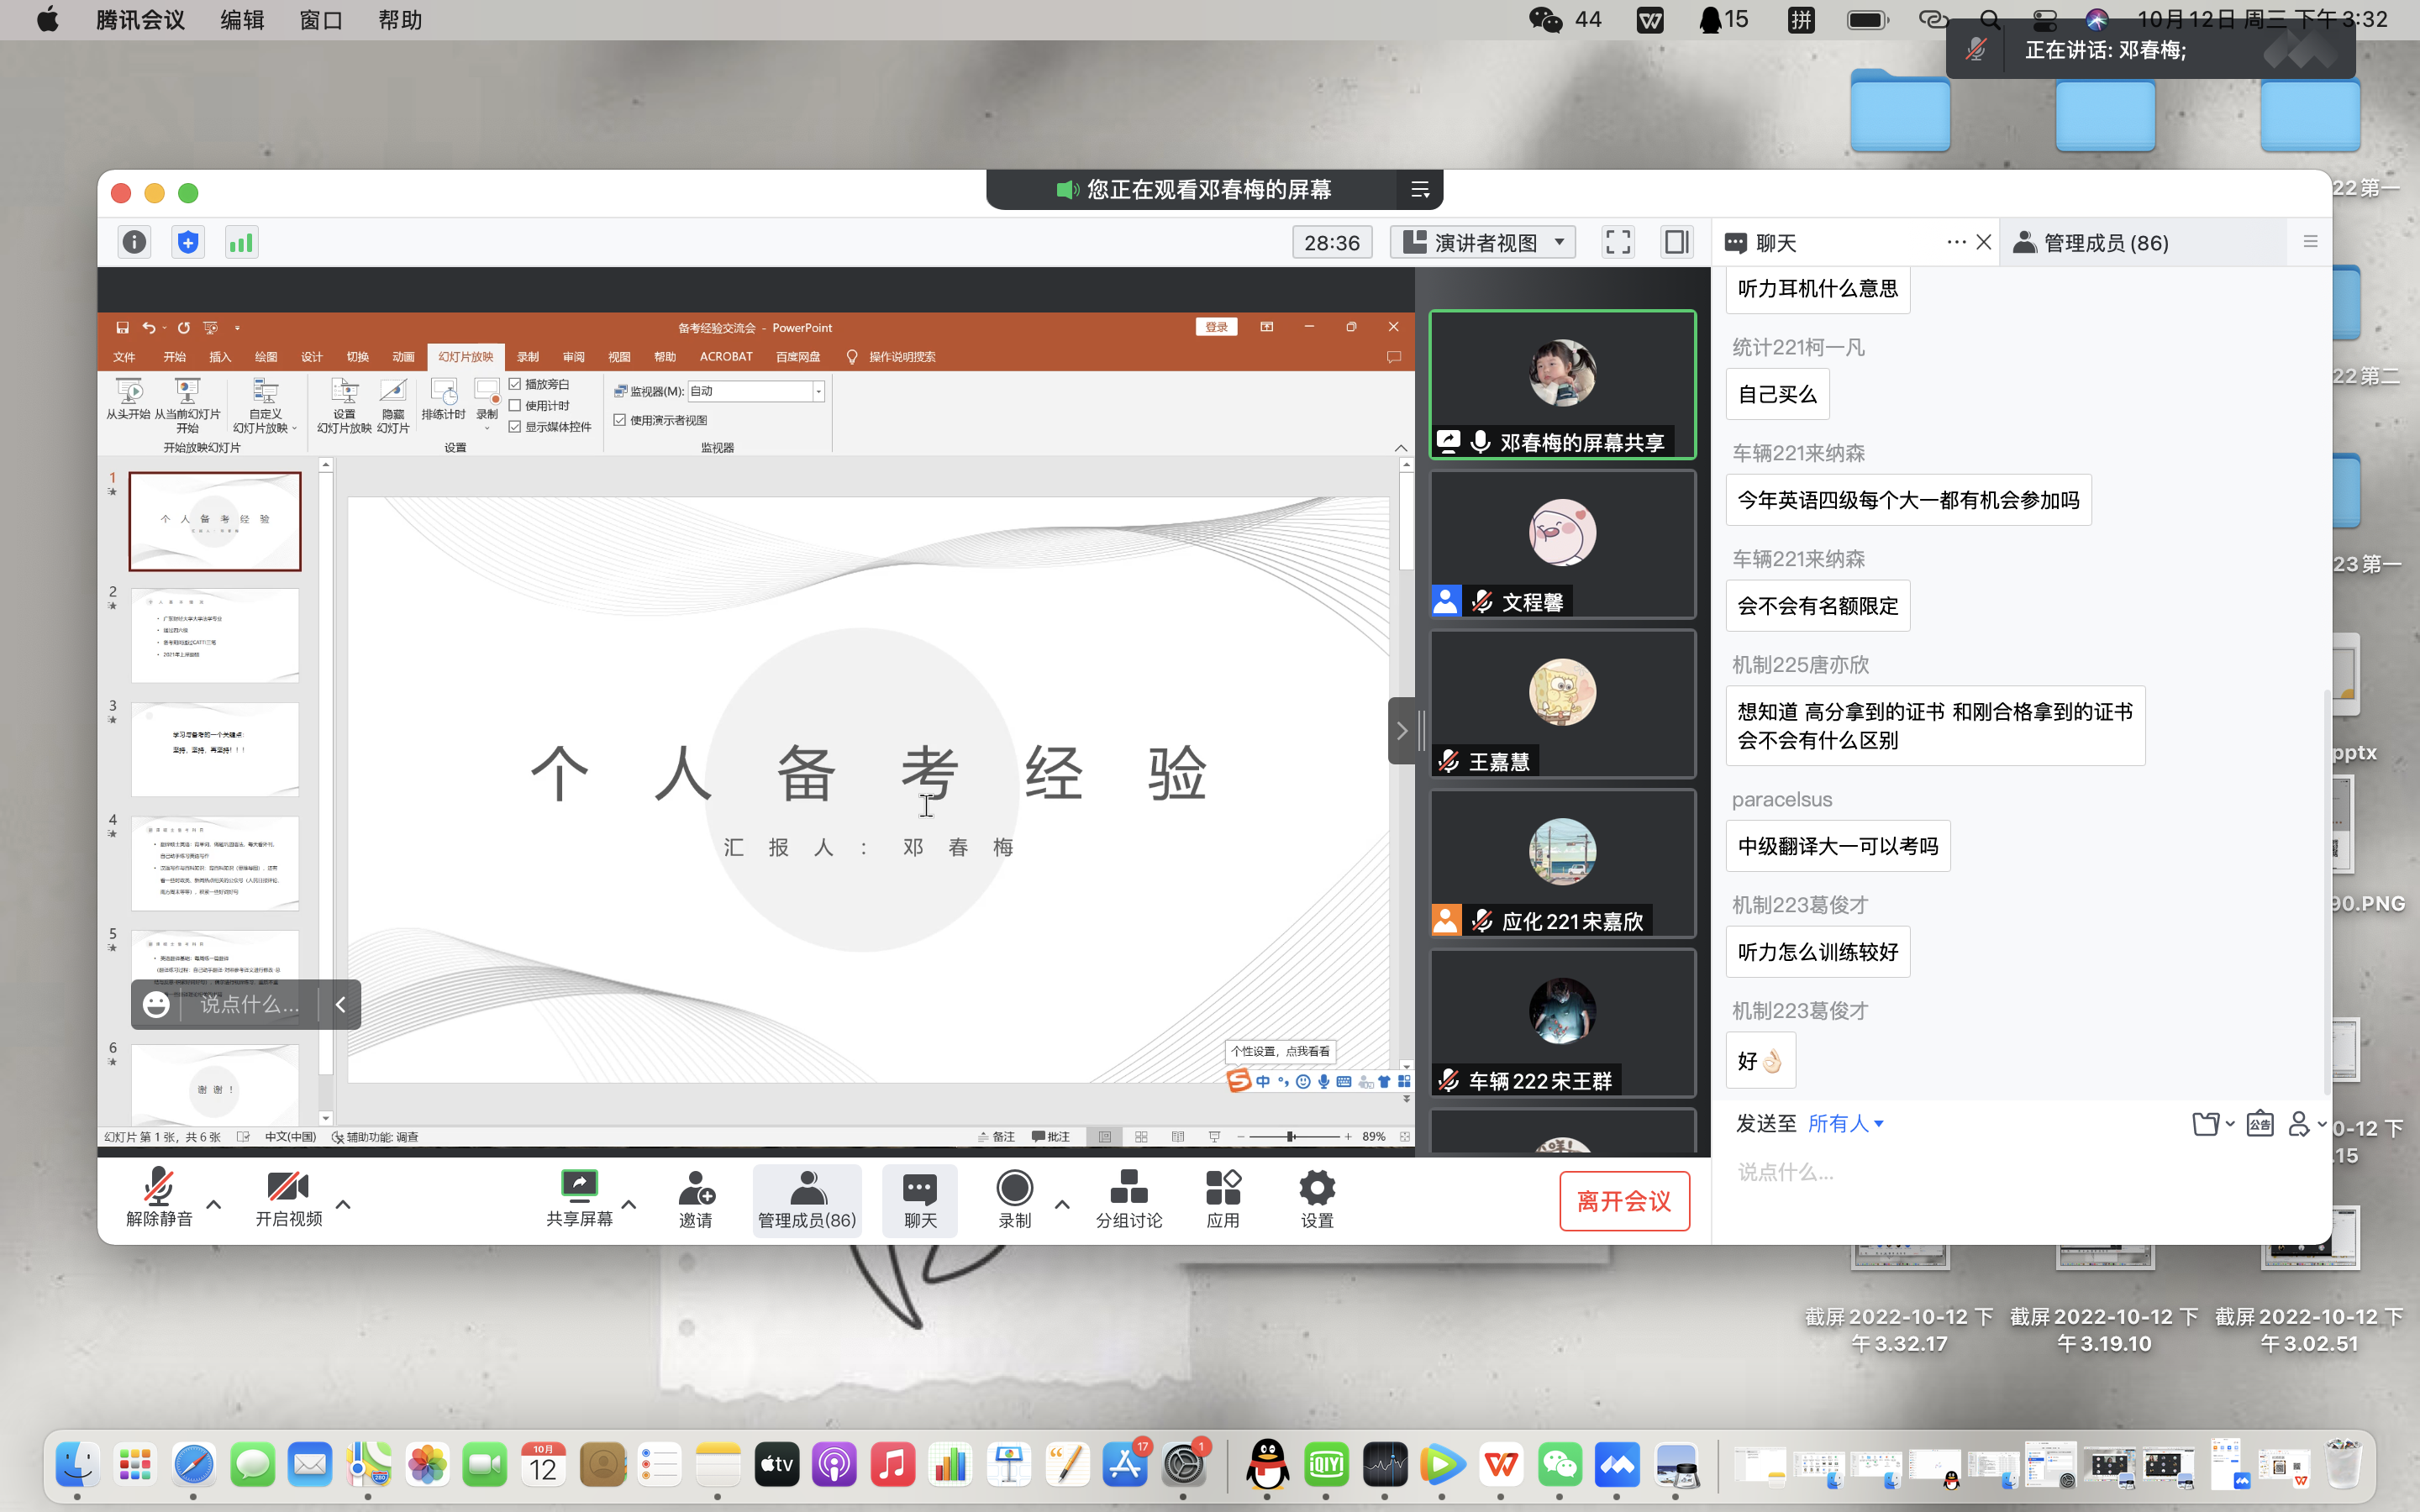The width and height of the screenshot is (2420, 1512).
Task: Unmute the microphone
Action: point(159,1198)
